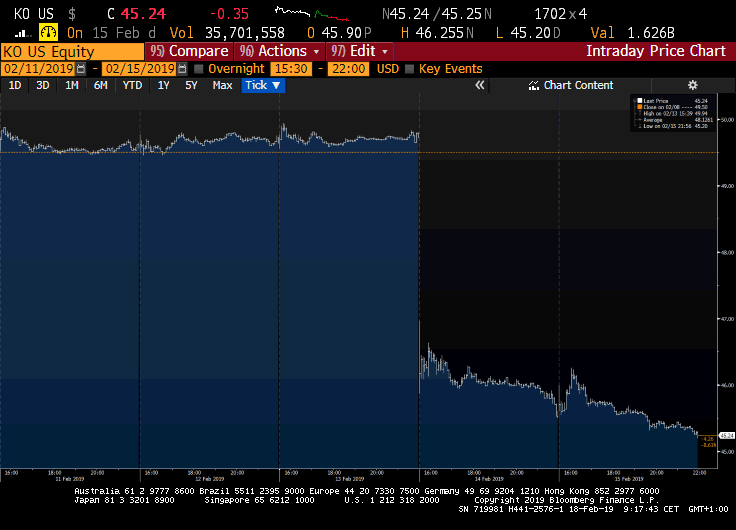Click the 1702x4 size quote
Viewport: 736px width, 530px height.
tap(560, 14)
